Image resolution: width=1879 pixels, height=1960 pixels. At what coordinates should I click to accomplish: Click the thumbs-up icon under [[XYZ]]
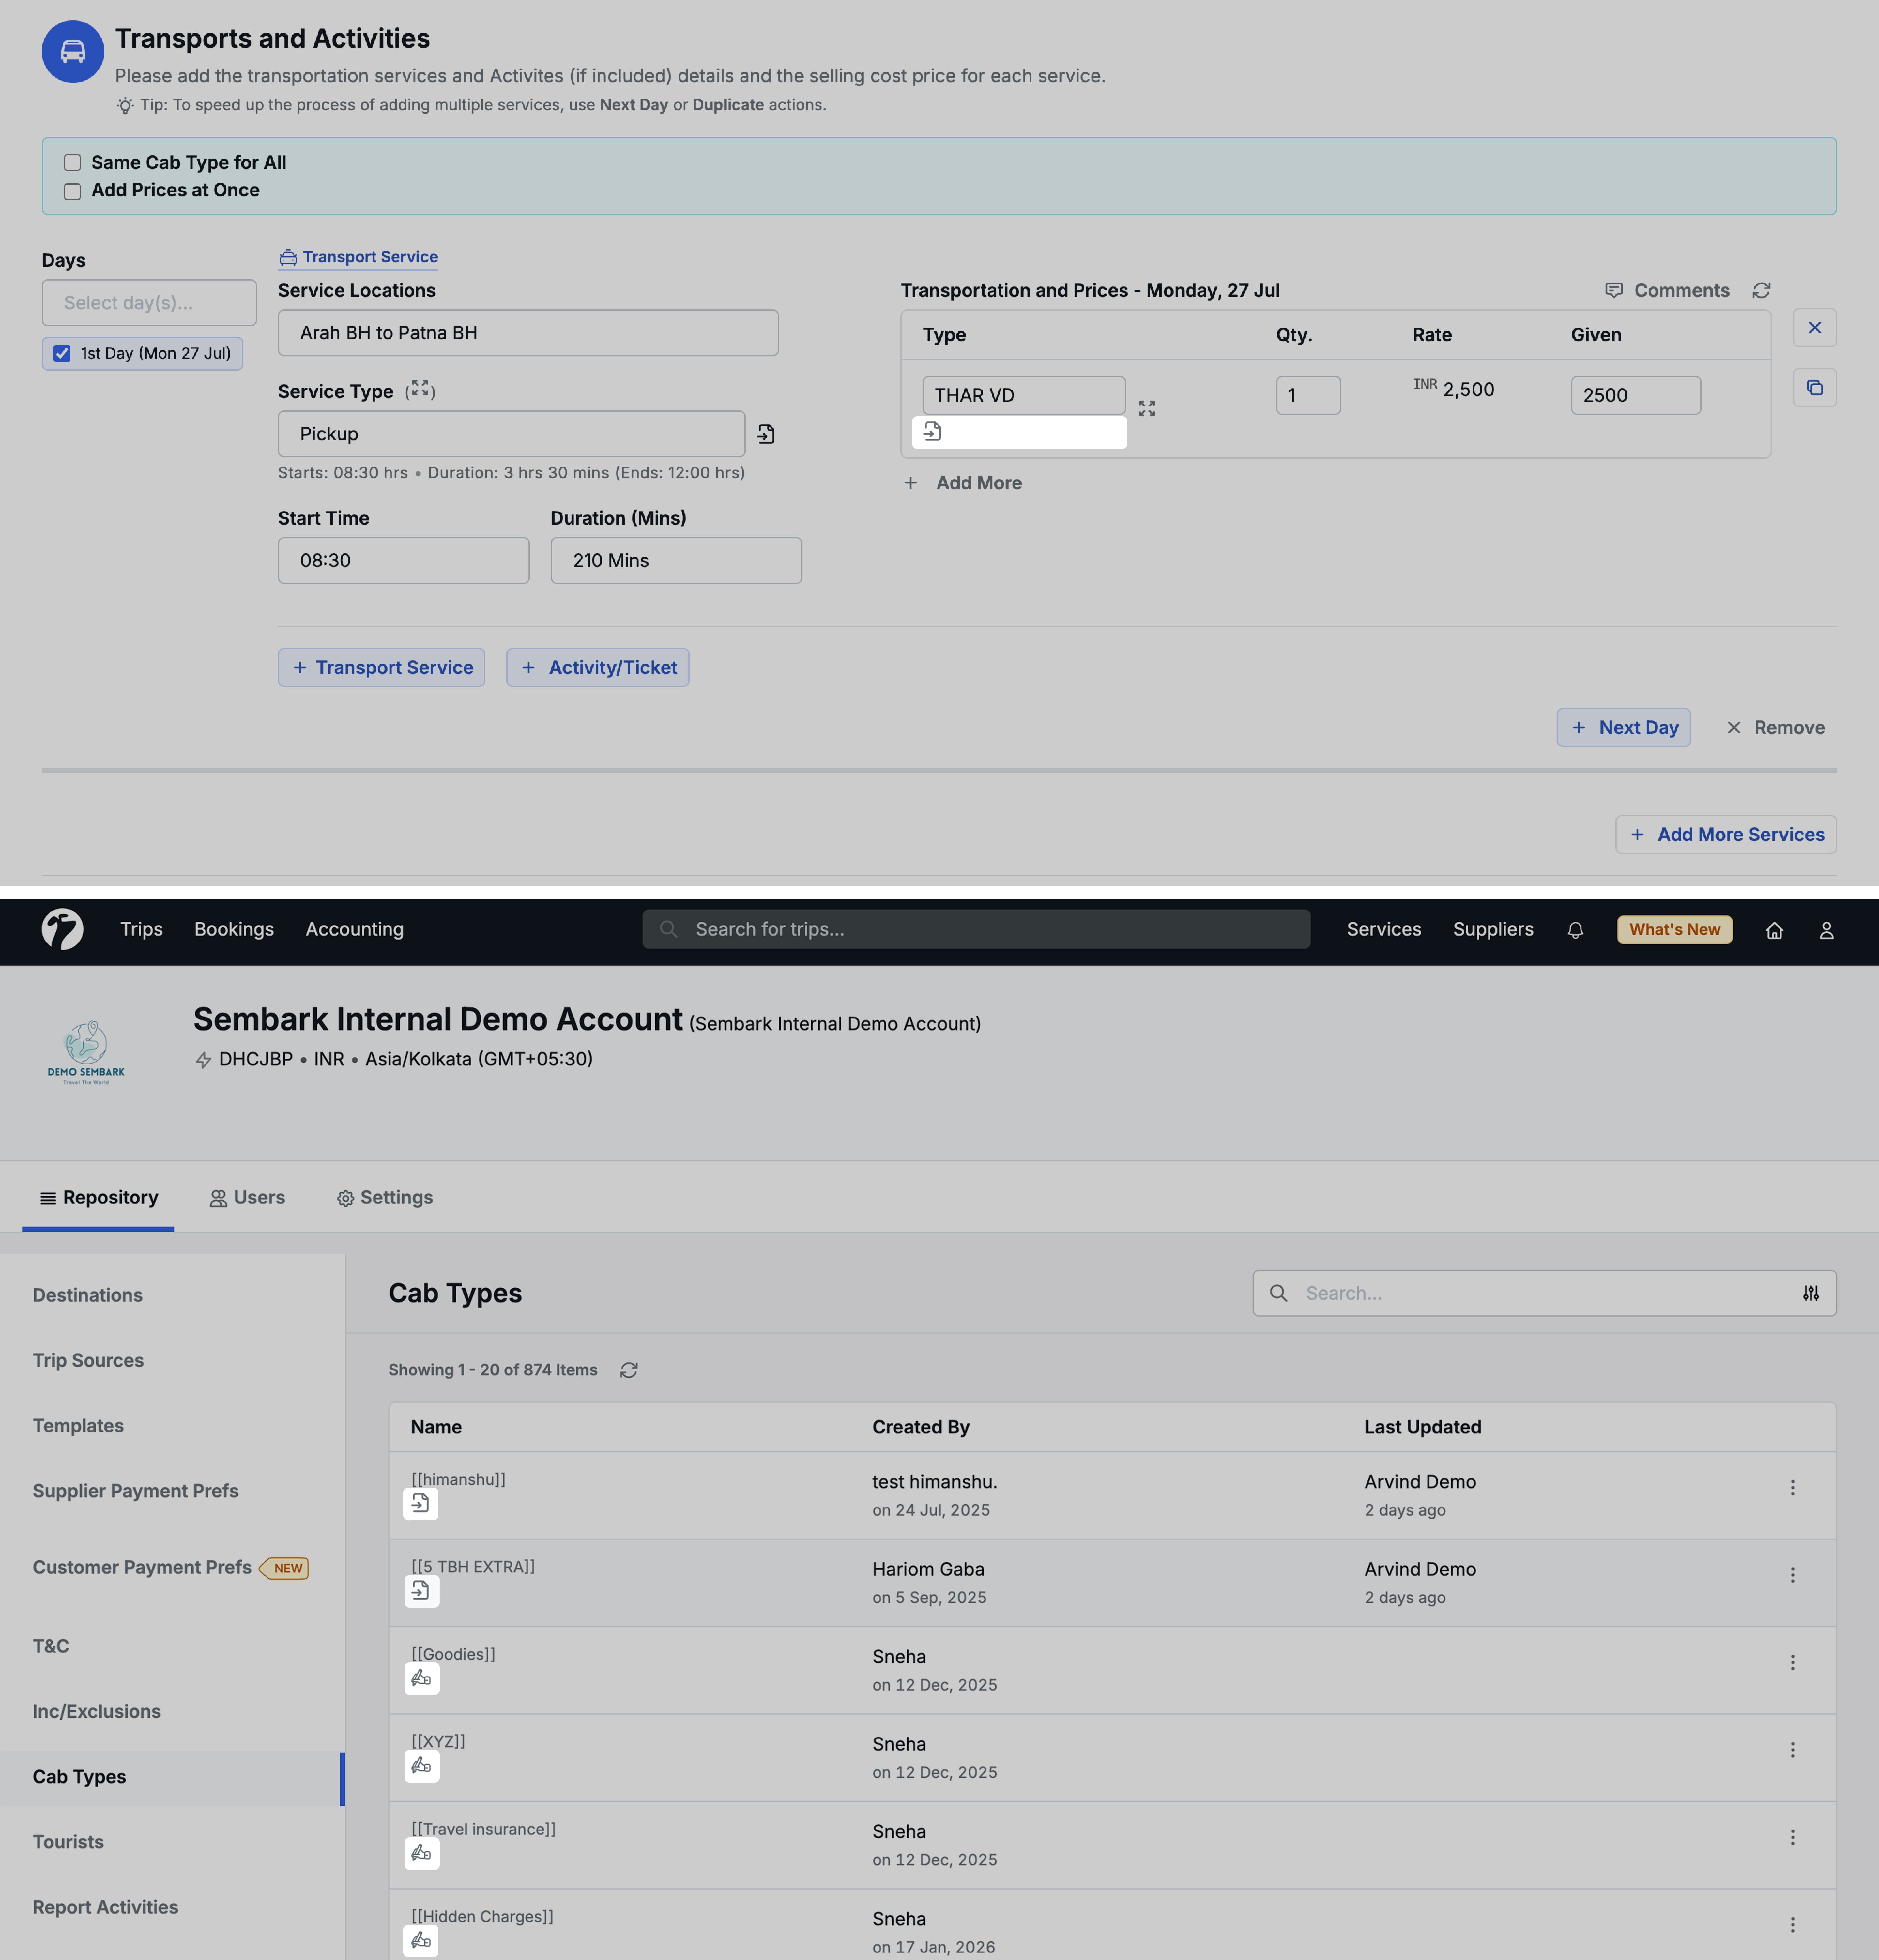point(421,1766)
